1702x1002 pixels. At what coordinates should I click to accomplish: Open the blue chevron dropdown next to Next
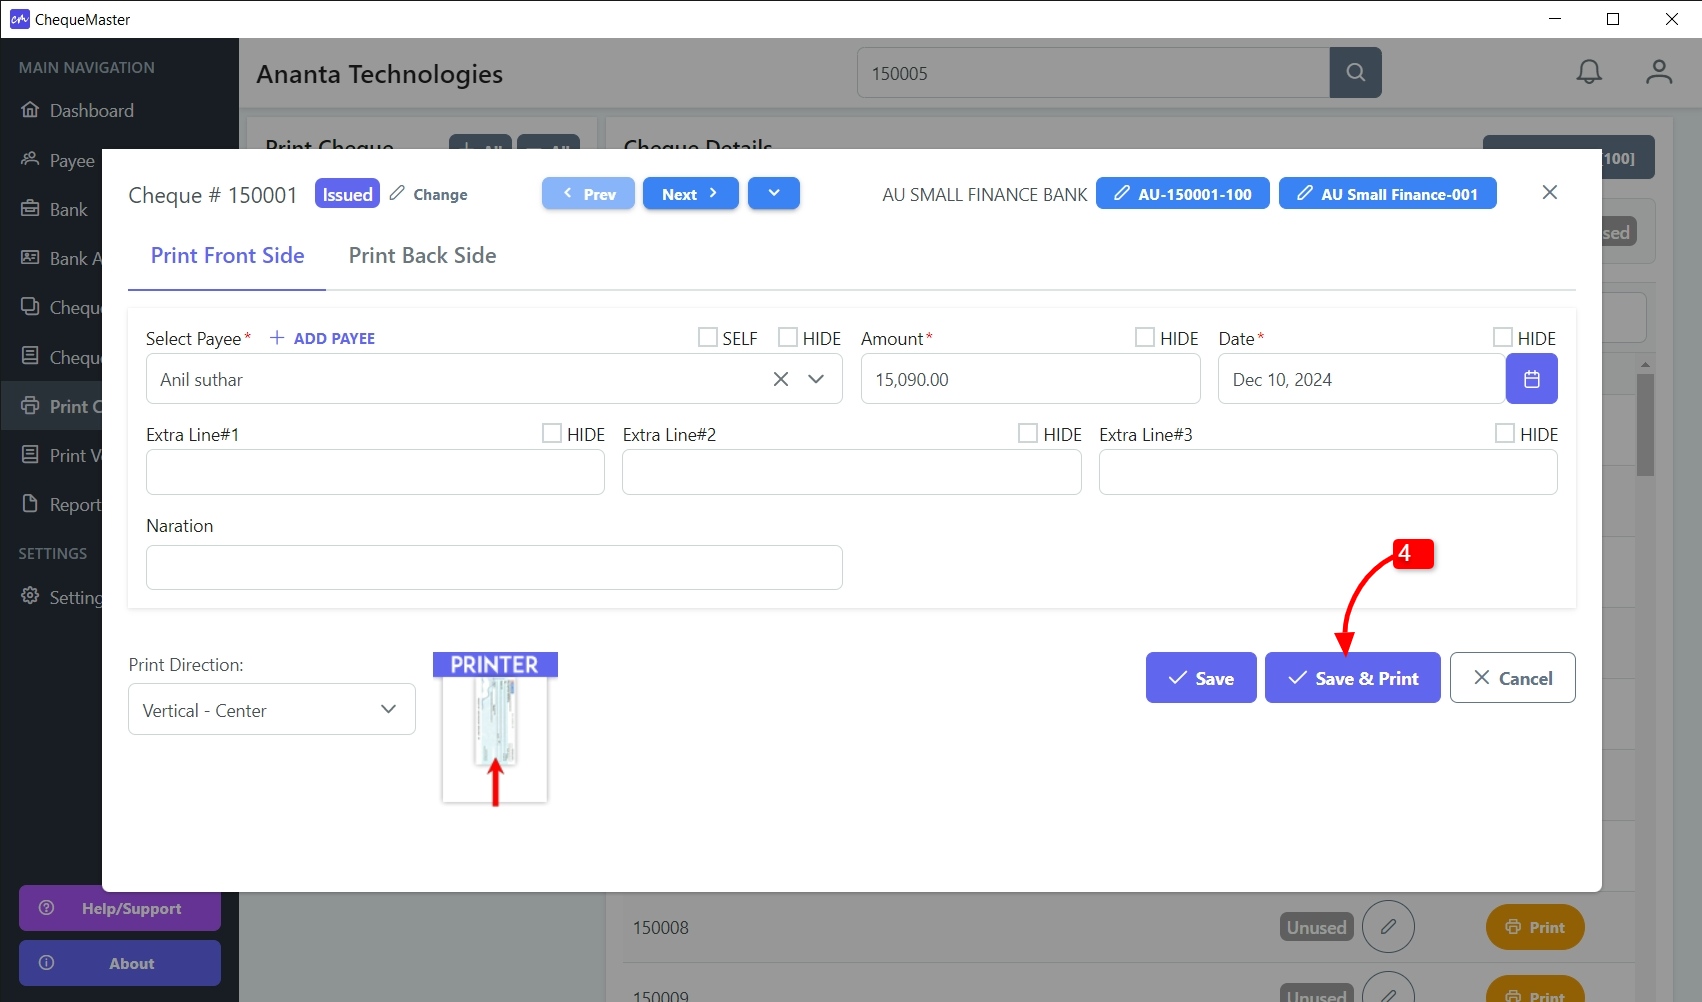pos(774,193)
